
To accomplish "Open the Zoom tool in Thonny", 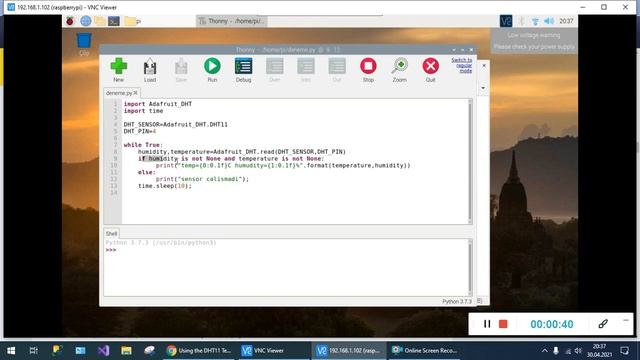I will 400,70.
